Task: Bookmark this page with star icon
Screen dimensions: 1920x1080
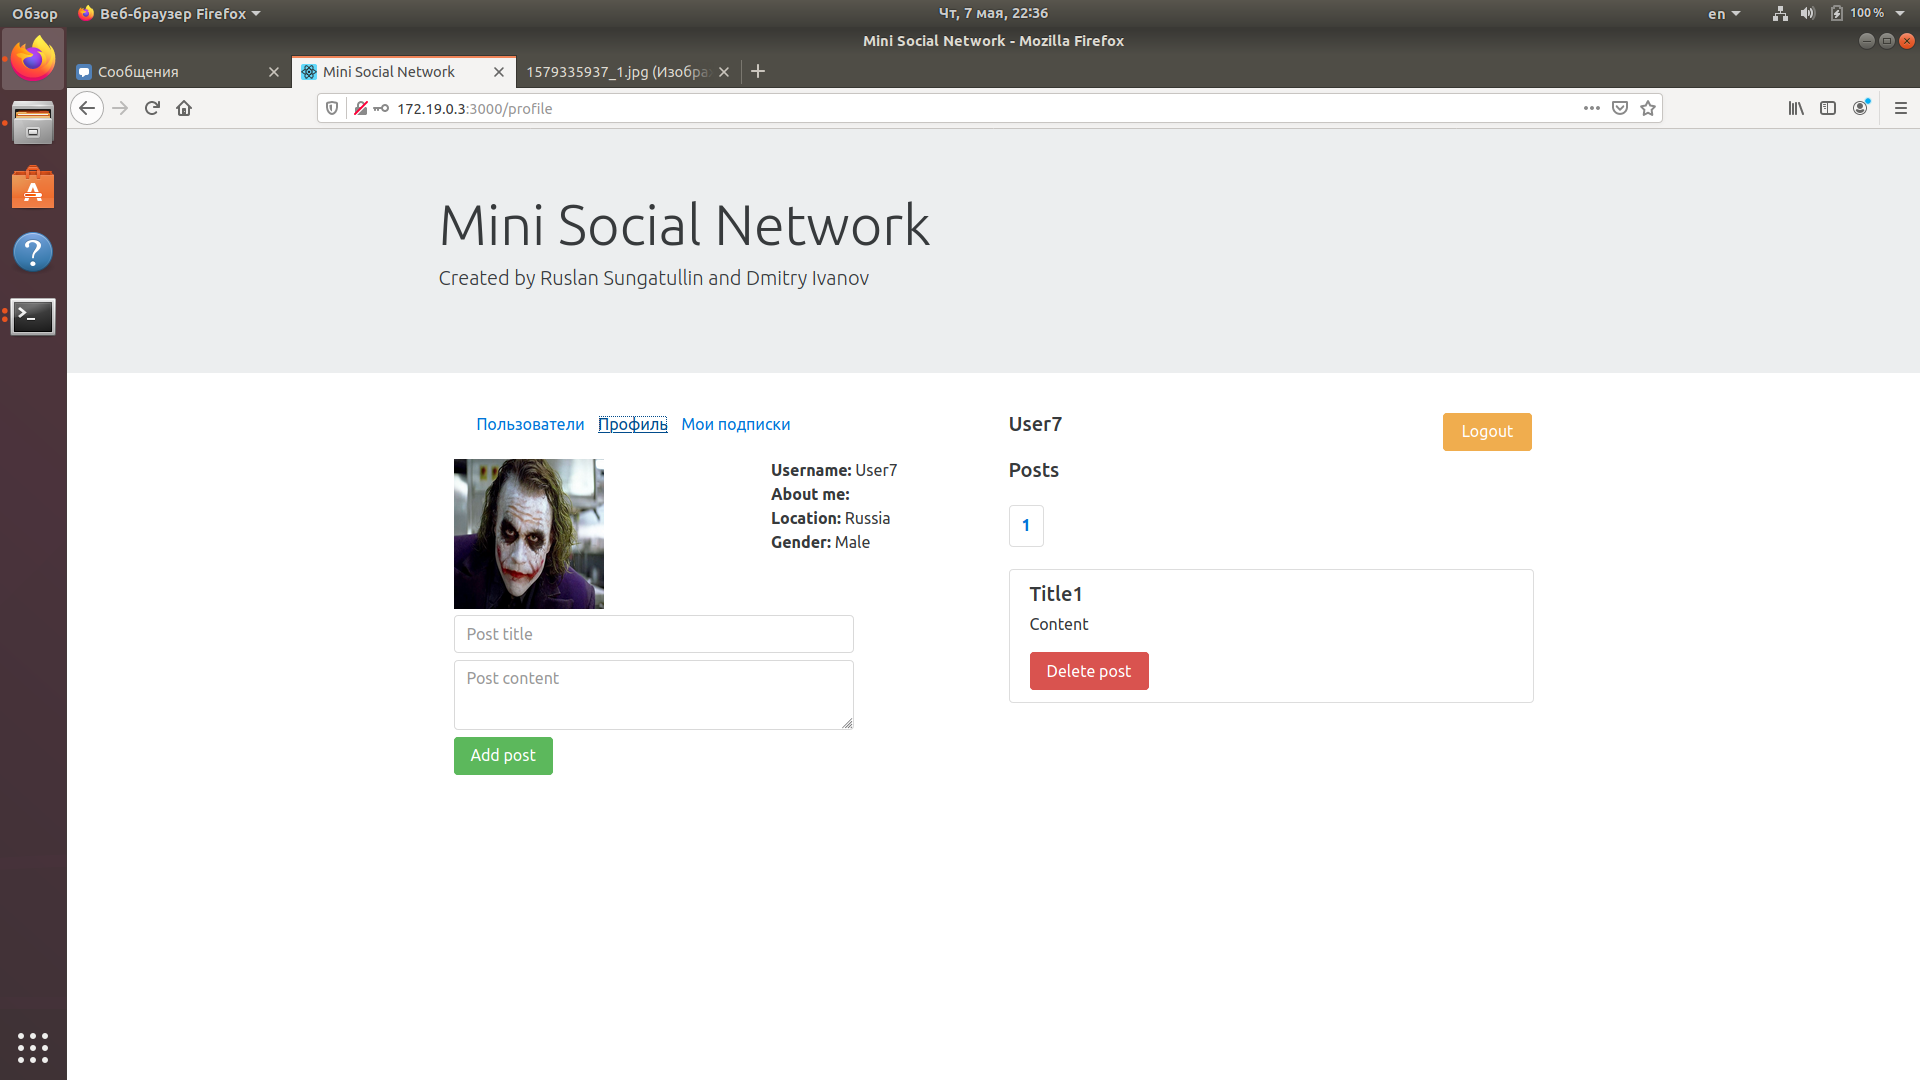Action: [1648, 108]
